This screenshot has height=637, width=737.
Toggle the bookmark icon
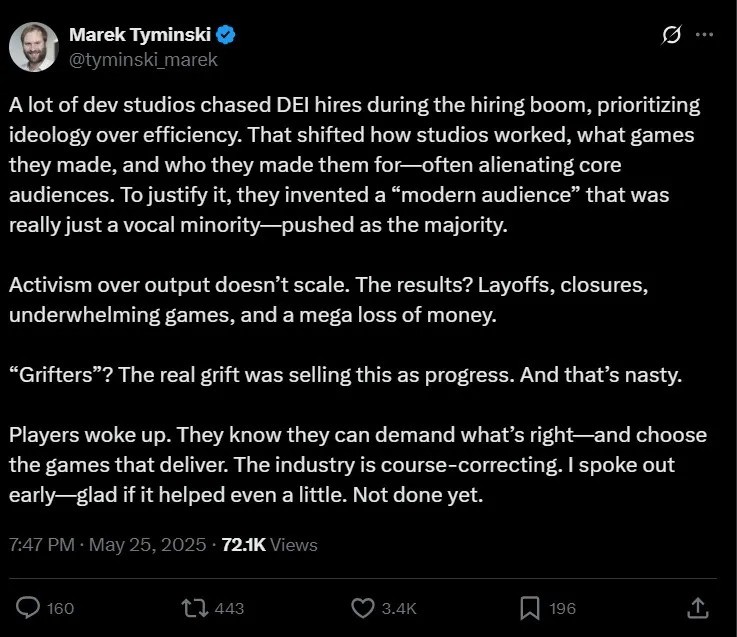pyautogui.click(x=530, y=607)
